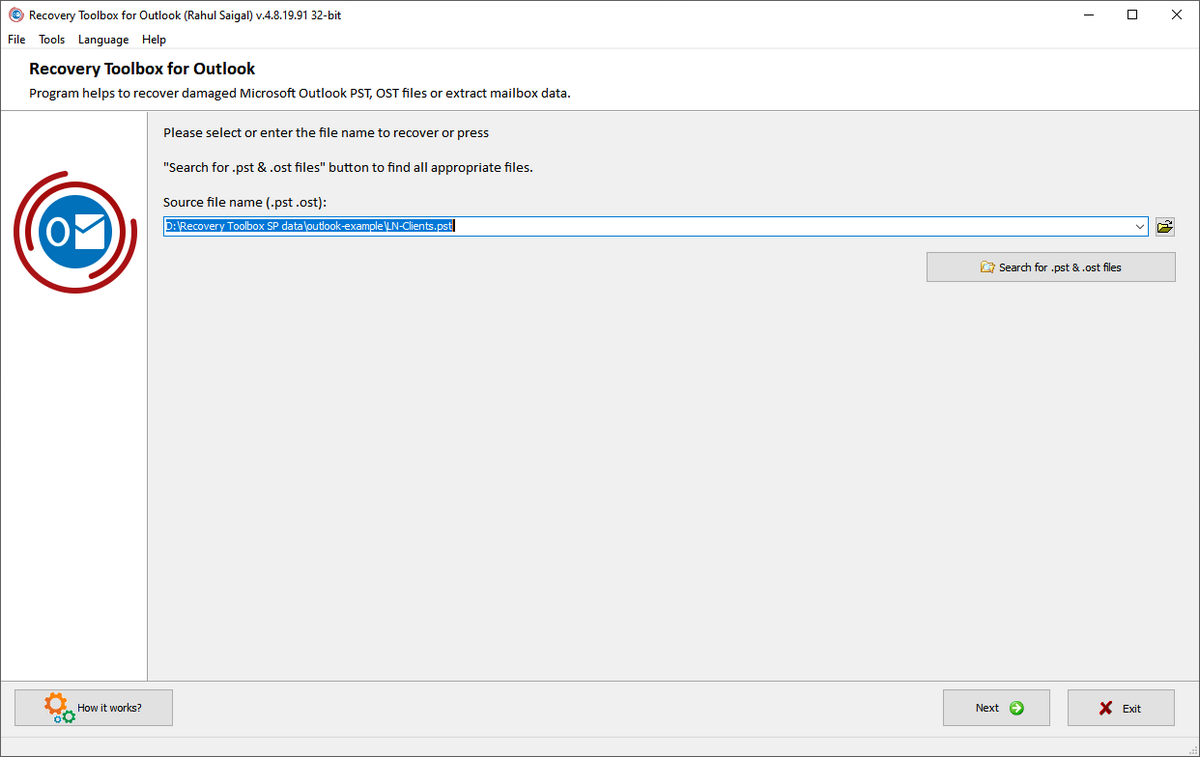Open the File menu

pyautogui.click(x=16, y=39)
